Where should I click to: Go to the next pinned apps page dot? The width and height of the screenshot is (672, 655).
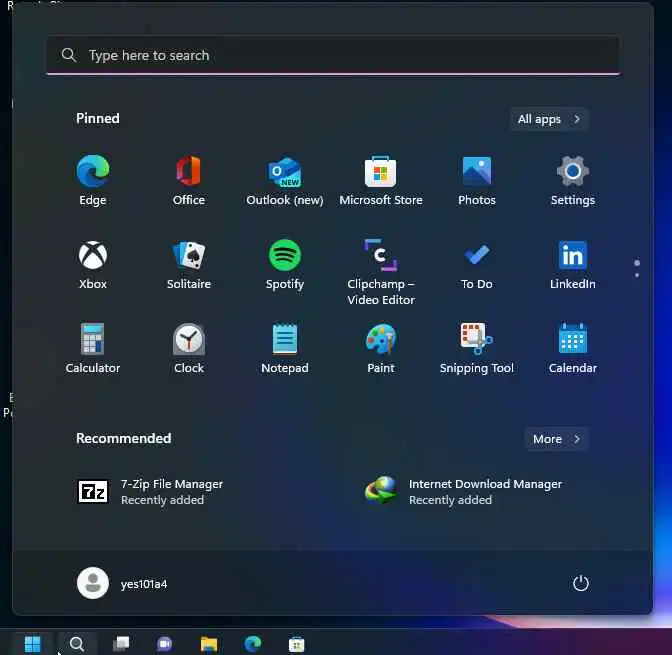coord(637,275)
